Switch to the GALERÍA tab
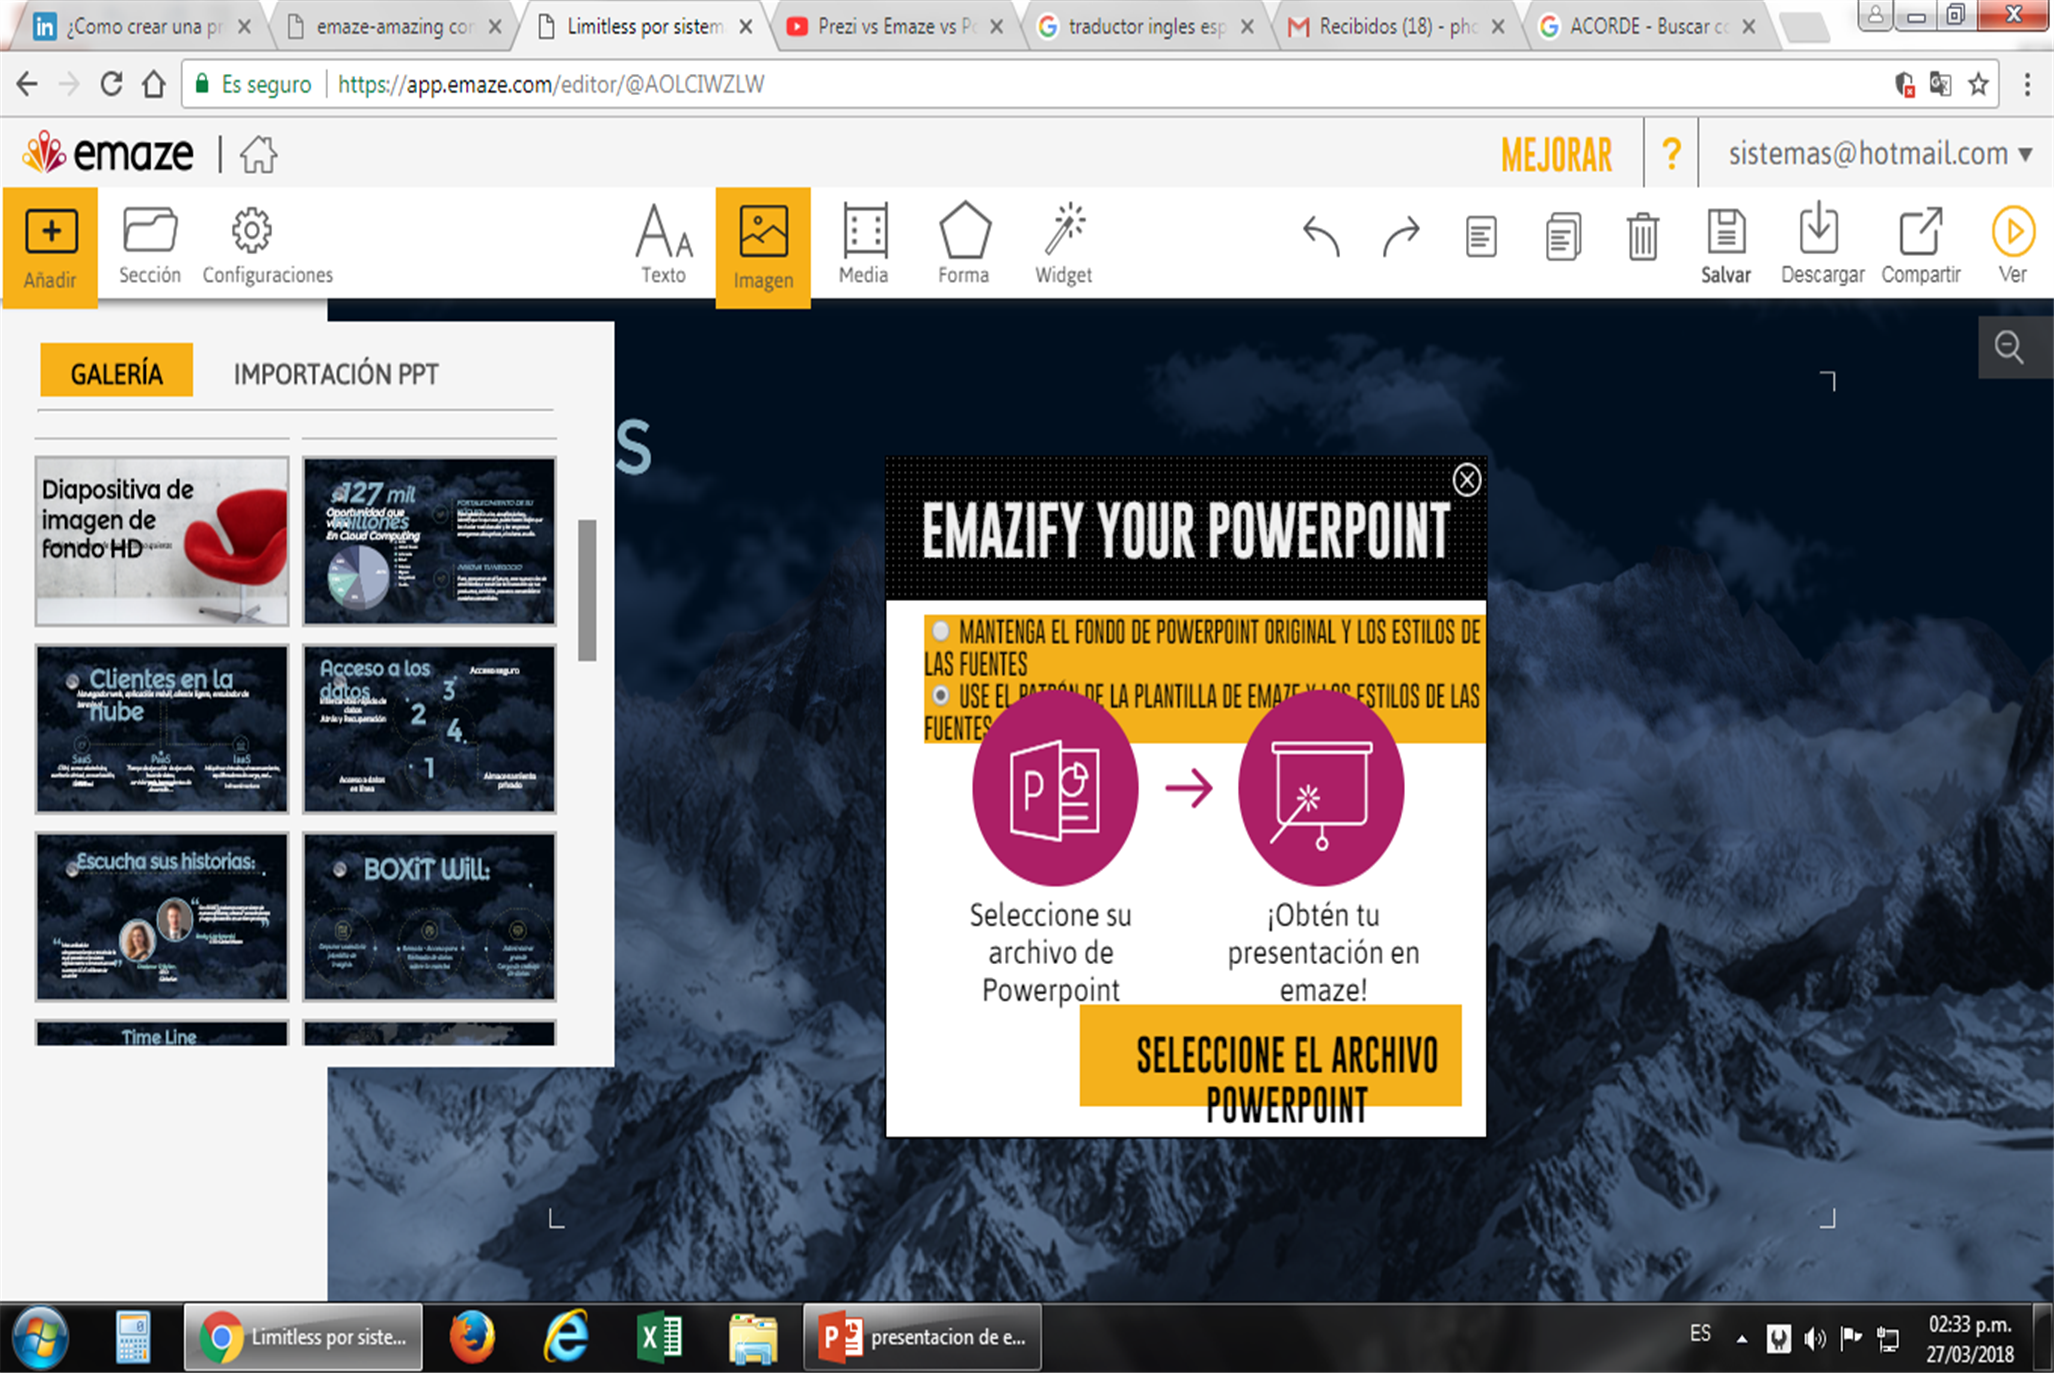The width and height of the screenshot is (2054, 1373). (x=116, y=372)
